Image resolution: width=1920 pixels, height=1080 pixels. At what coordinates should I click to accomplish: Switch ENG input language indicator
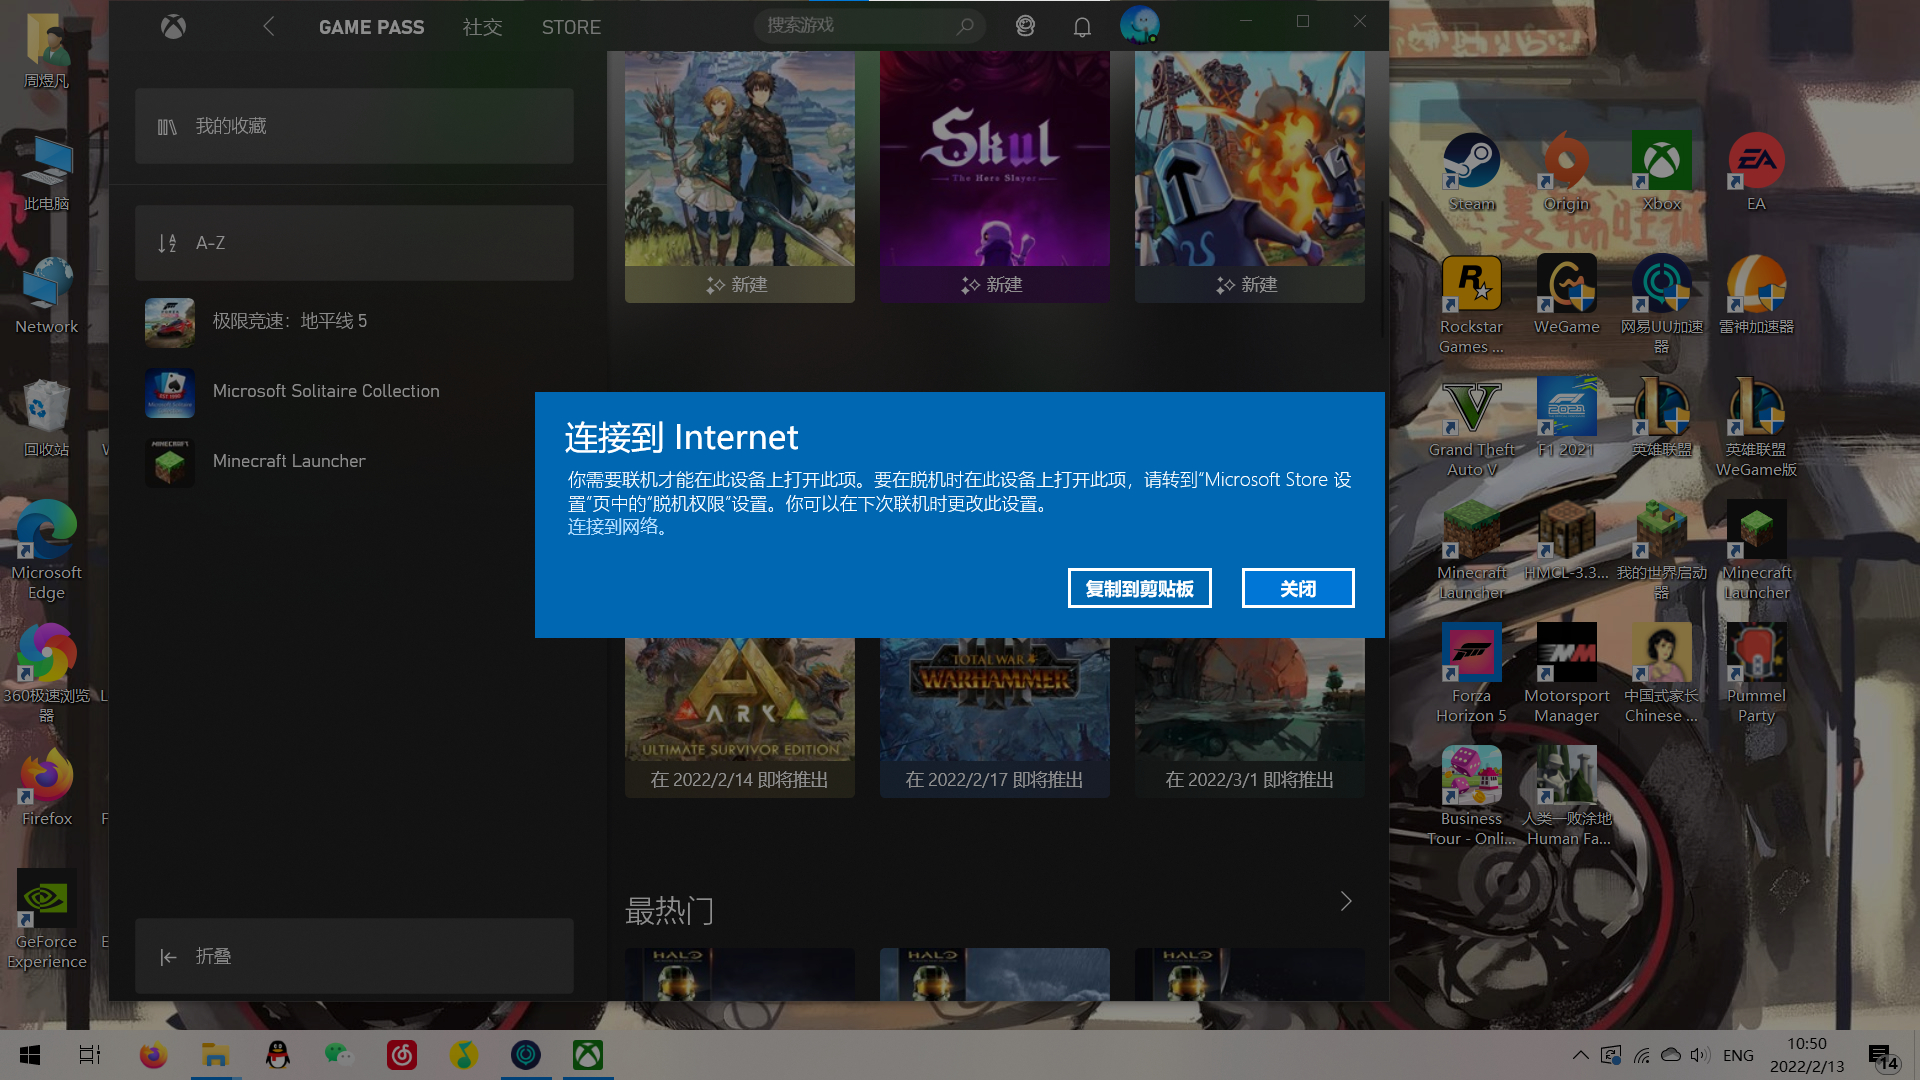(1738, 1055)
